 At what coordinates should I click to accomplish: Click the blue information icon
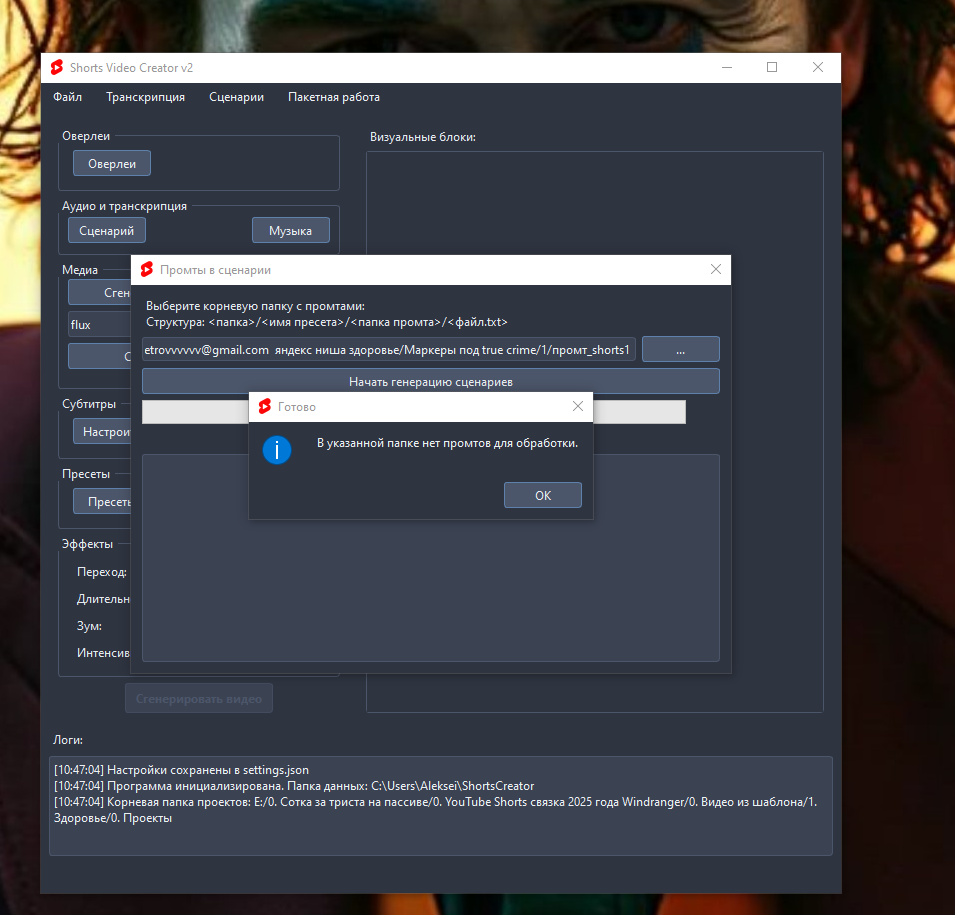coord(277,450)
